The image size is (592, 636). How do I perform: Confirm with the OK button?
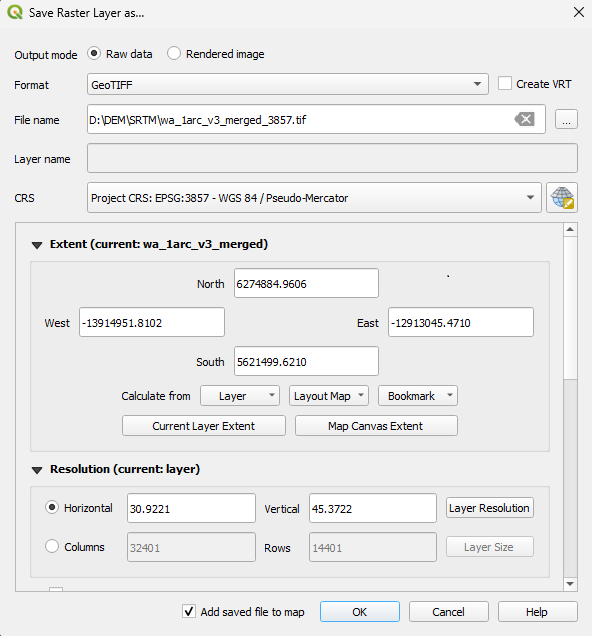tap(360, 611)
